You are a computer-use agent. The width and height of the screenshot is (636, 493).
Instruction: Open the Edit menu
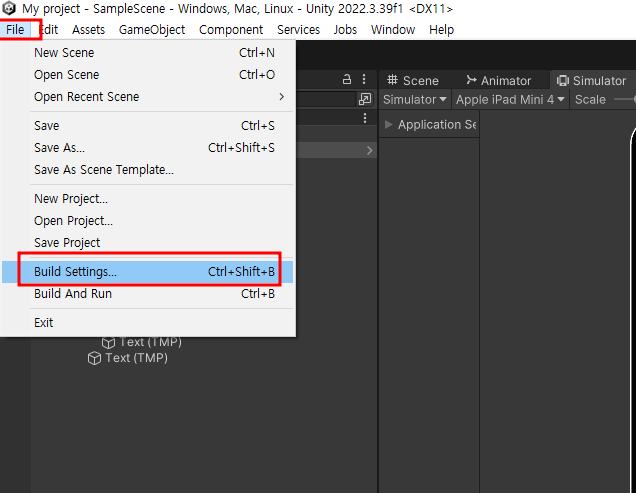49,30
